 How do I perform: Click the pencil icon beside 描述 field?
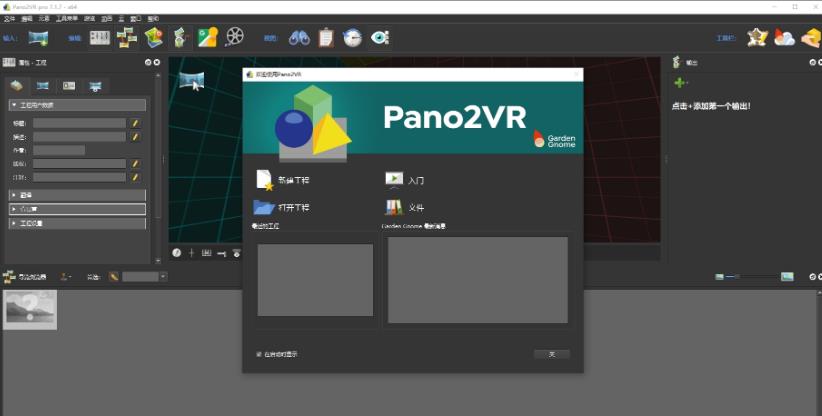point(135,137)
